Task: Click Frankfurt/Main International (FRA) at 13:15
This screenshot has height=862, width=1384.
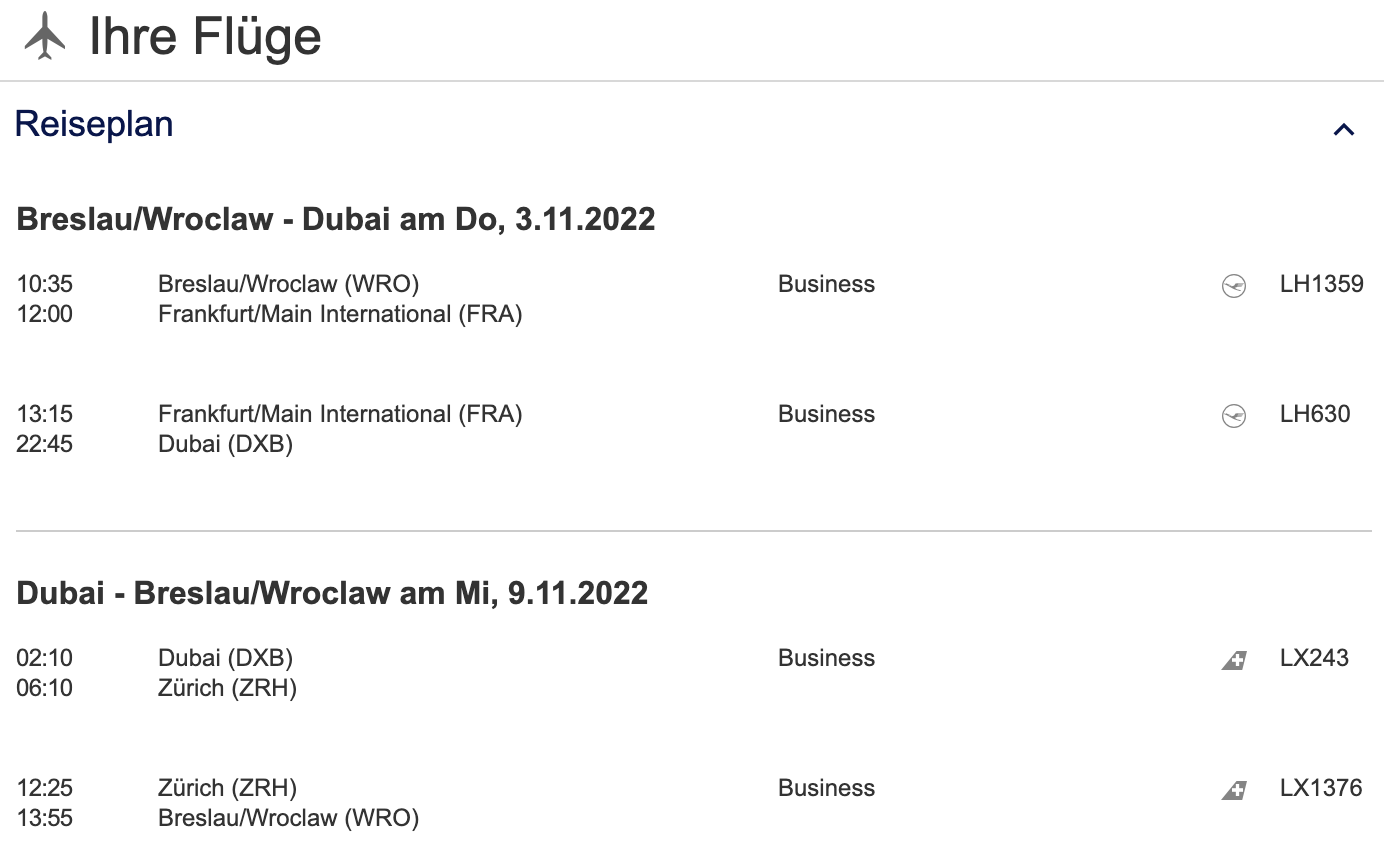Action: coord(340,414)
